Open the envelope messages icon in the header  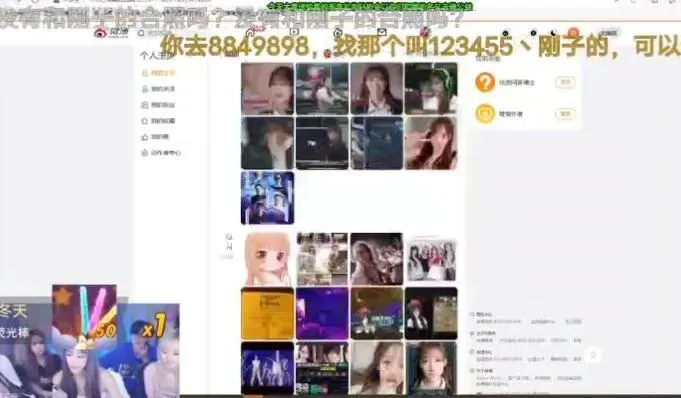pyautogui.click(x=382, y=32)
